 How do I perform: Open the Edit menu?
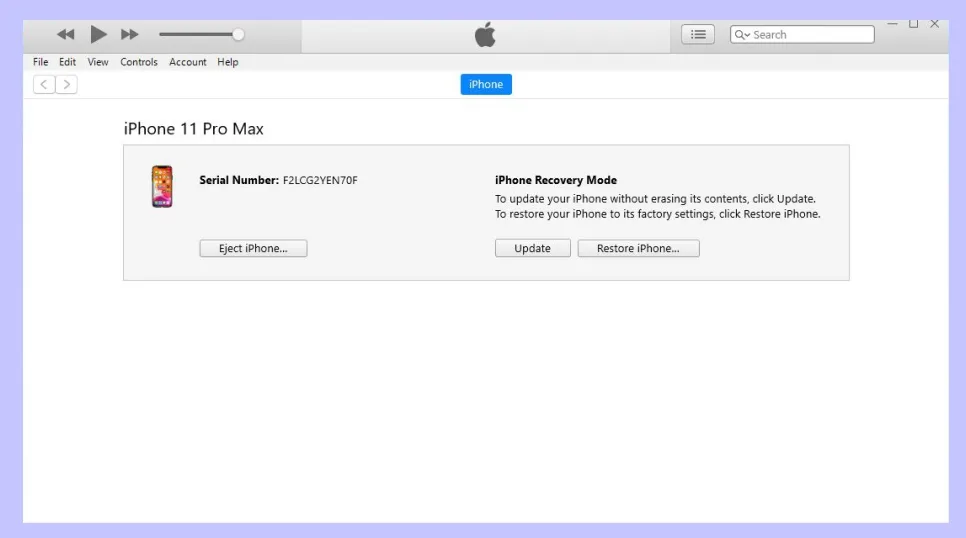tap(67, 62)
